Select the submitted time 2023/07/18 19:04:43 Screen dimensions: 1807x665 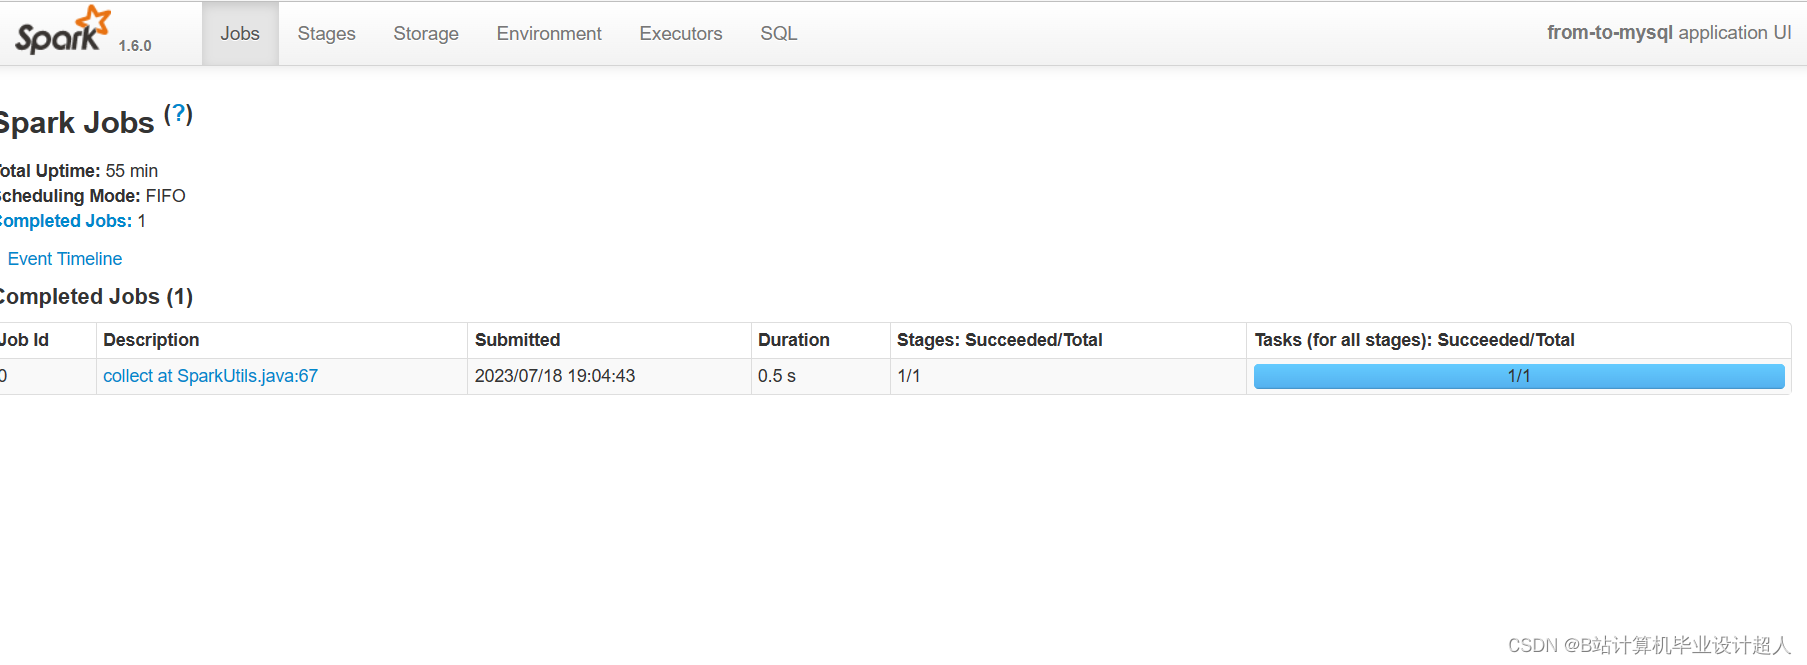[555, 376]
